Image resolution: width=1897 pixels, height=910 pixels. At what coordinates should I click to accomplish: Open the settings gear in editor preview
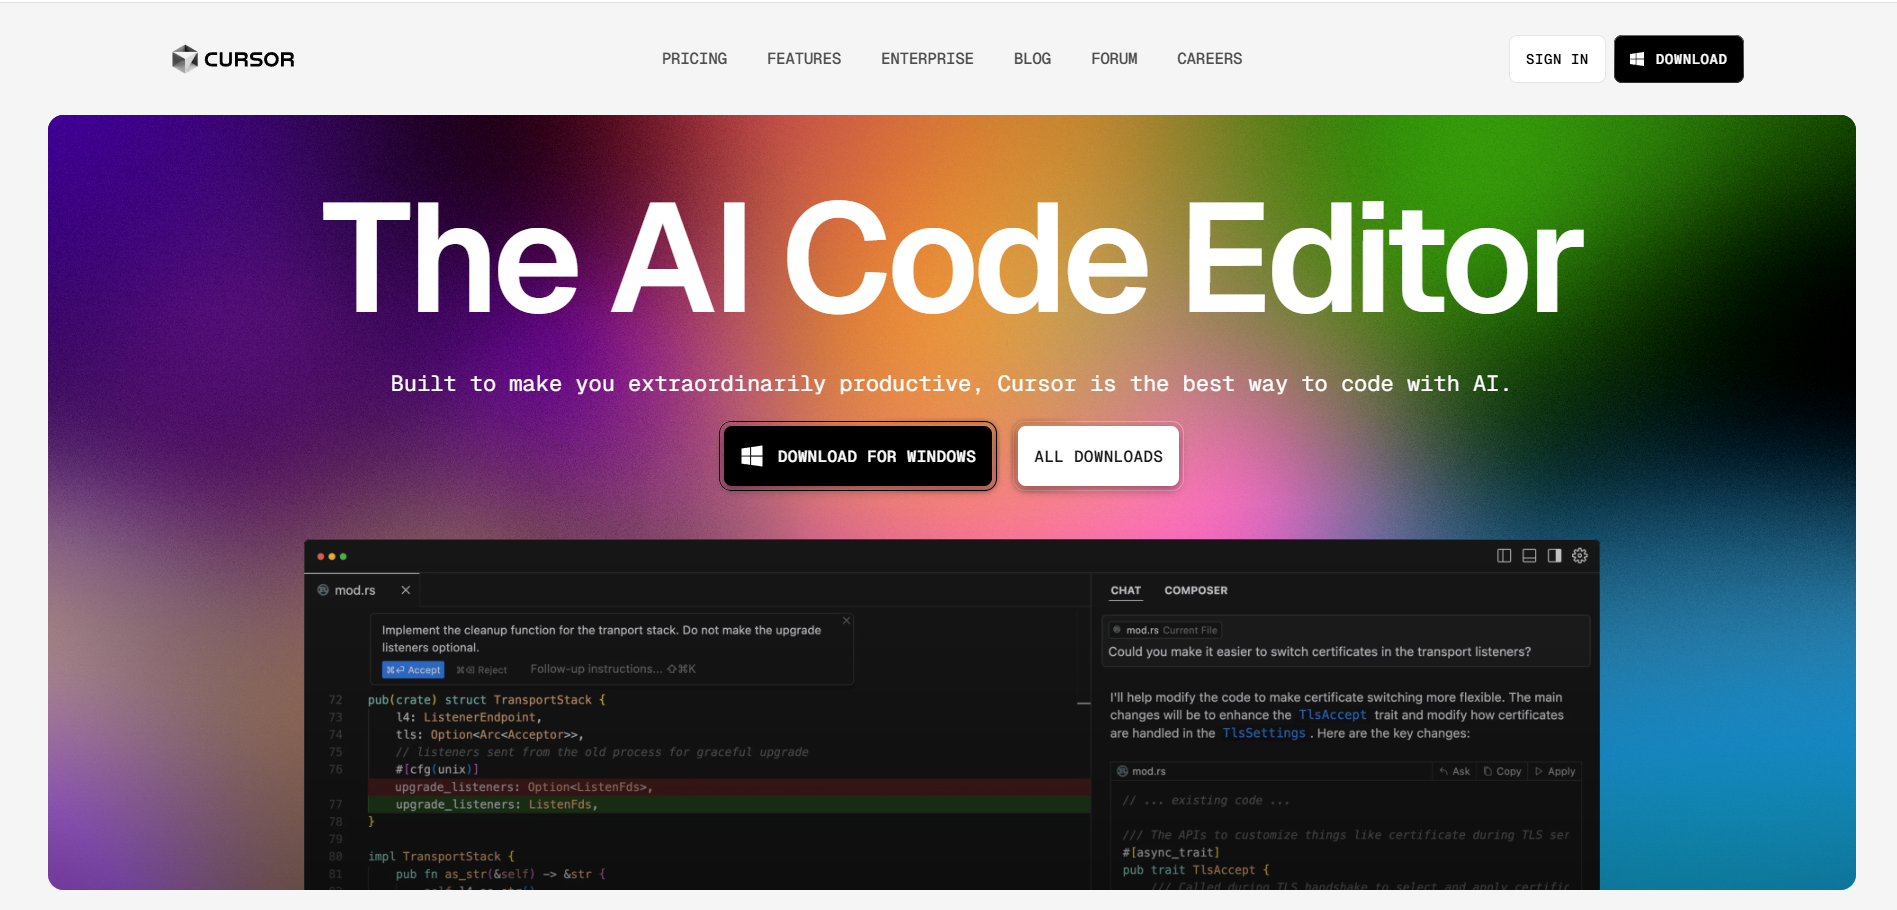pyautogui.click(x=1580, y=555)
